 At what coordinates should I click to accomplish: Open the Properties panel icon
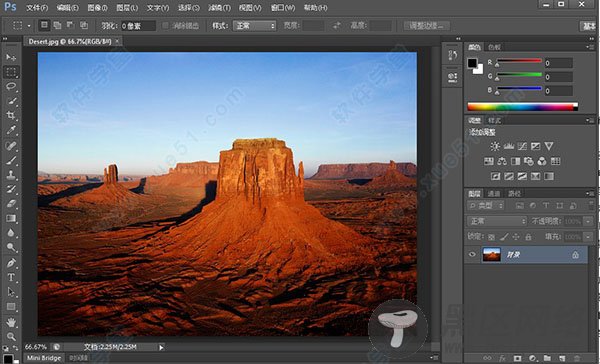pyautogui.click(x=453, y=77)
